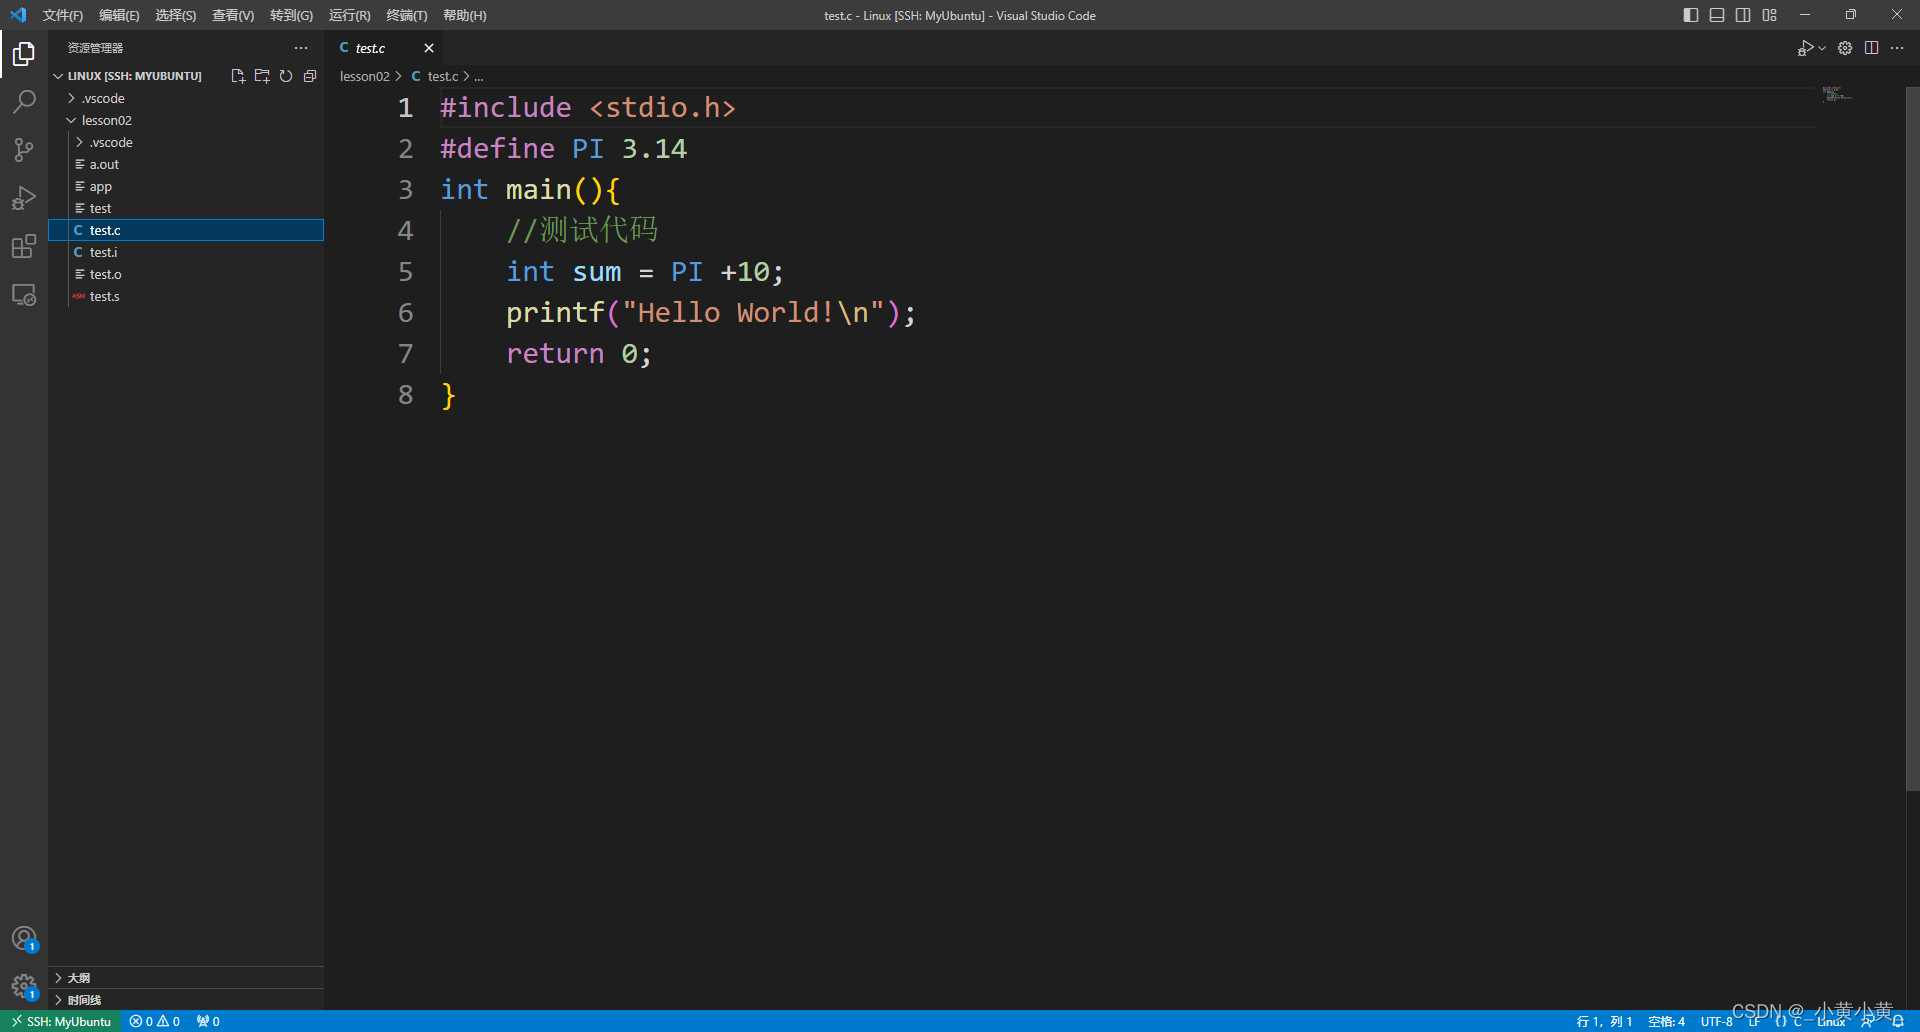Open explorer panel more actions menu

301,48
